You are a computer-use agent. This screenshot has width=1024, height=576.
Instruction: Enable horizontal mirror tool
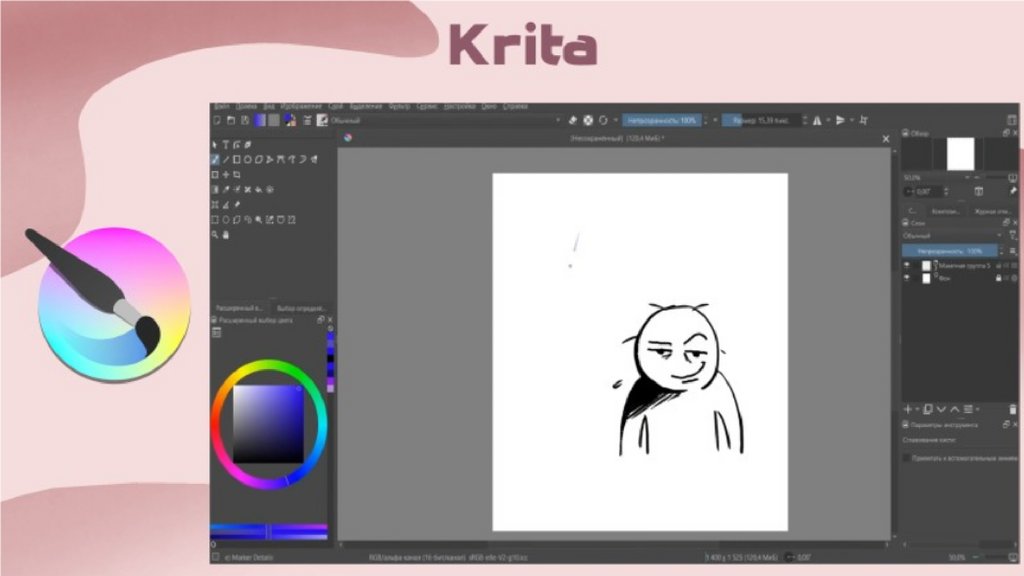817,120
